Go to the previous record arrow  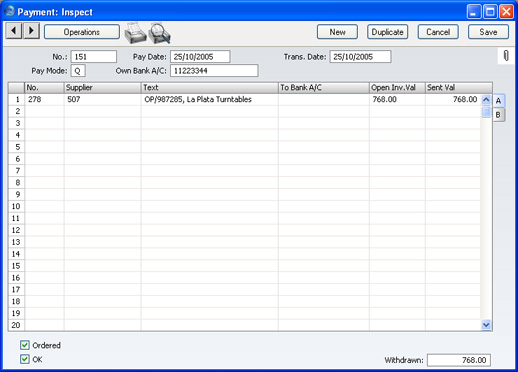point(14,31)
